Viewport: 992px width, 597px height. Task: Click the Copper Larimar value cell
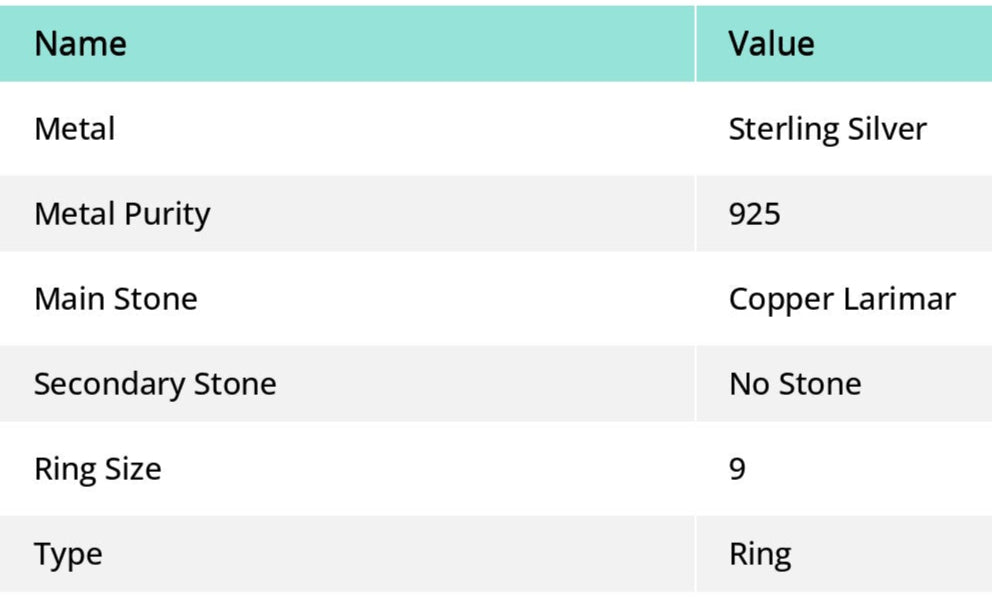pos(842,299)
